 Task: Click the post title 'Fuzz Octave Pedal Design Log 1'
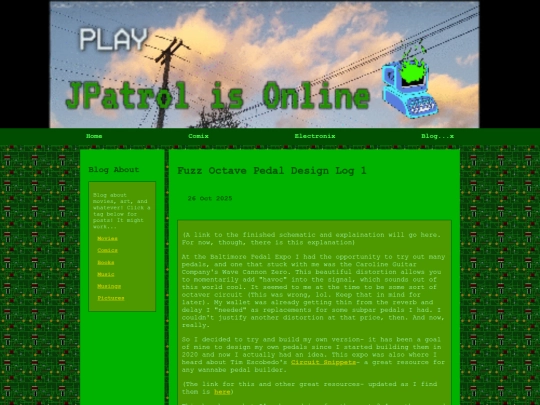272,171
